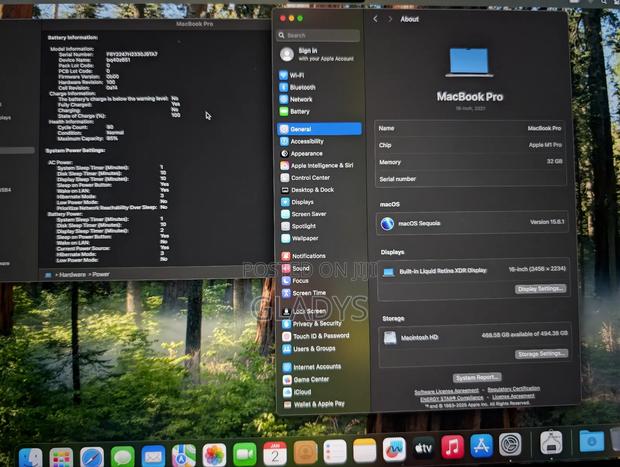Select General in the sidebar
This screenshot has width=620, height=467.
pos(319,129)
